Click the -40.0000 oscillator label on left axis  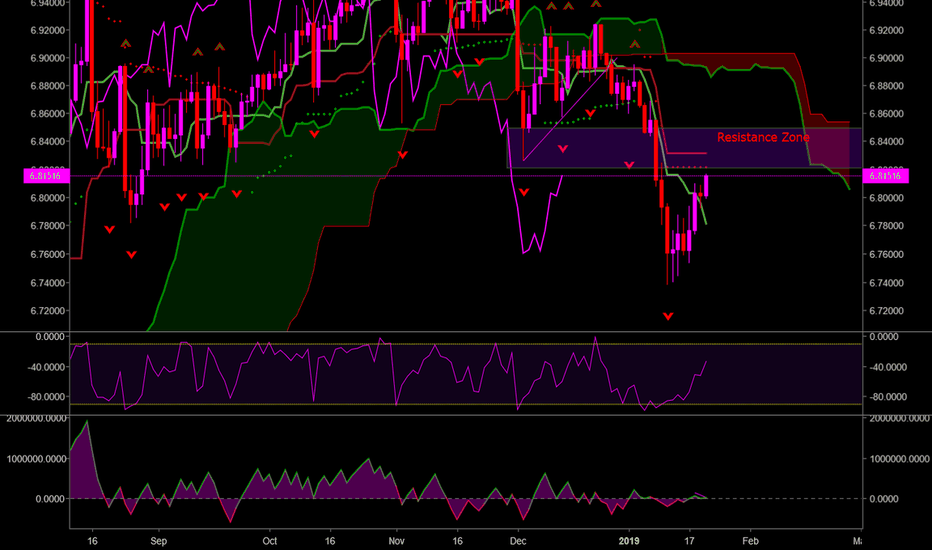coord(46,367)
